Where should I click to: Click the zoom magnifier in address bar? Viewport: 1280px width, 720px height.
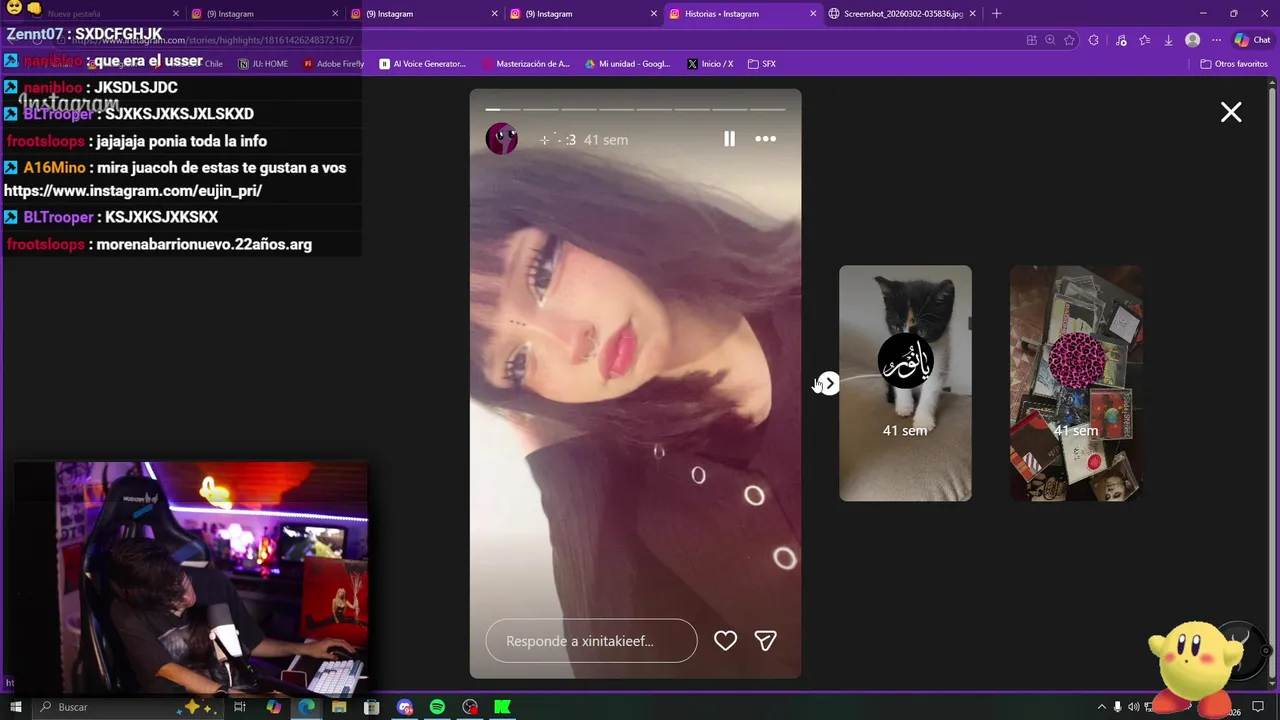tap(1050, 40)
